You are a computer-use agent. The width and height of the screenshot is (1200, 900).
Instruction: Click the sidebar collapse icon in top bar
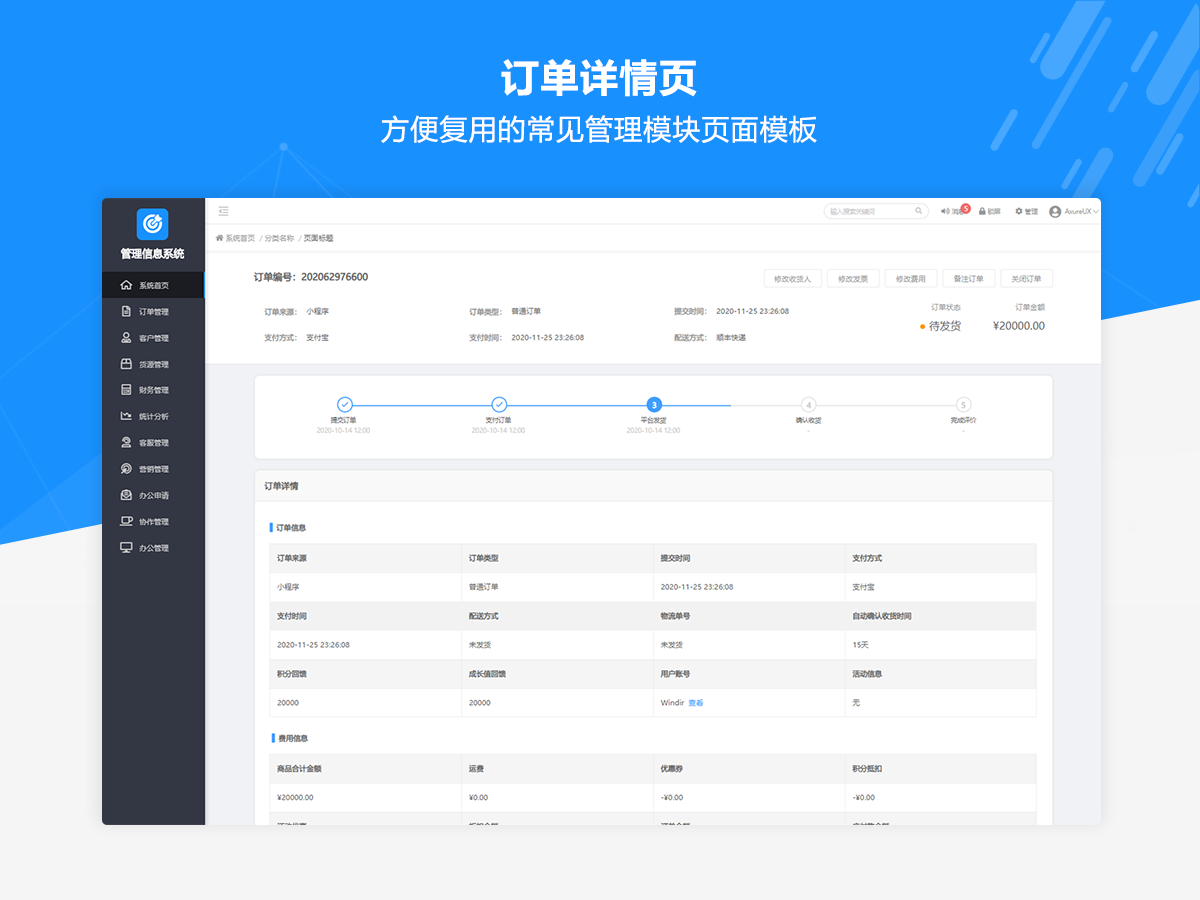224,211
